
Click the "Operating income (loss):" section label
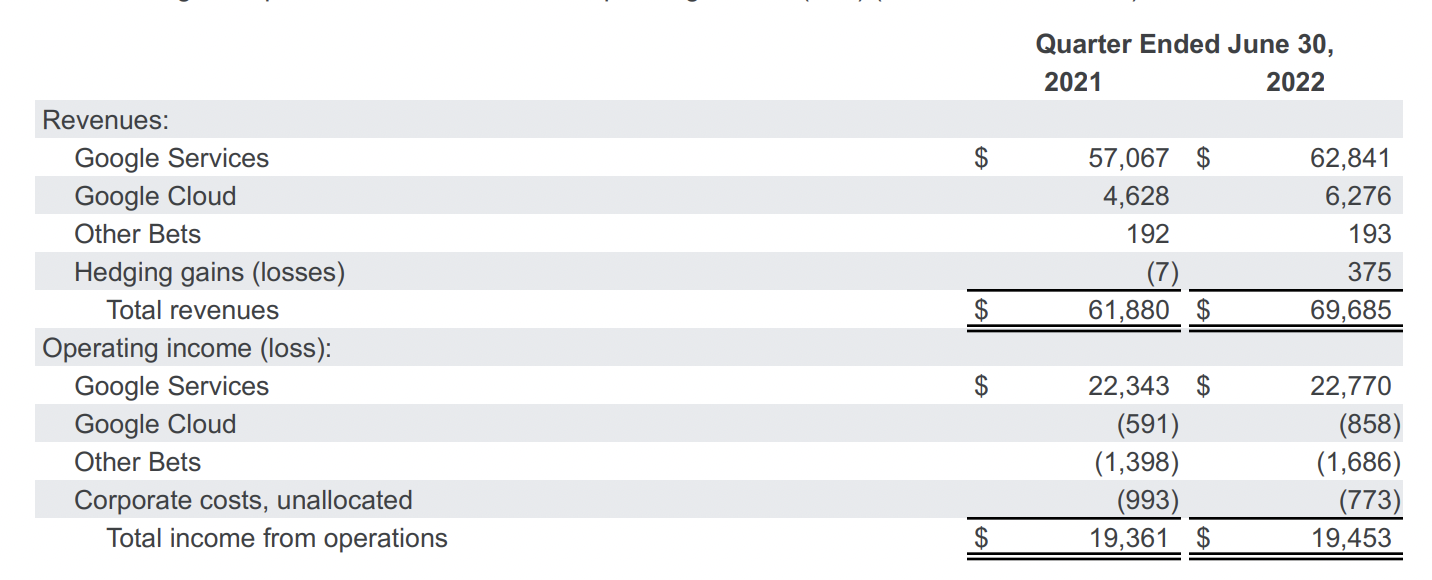pyautogui.click(x=187, y=348)
